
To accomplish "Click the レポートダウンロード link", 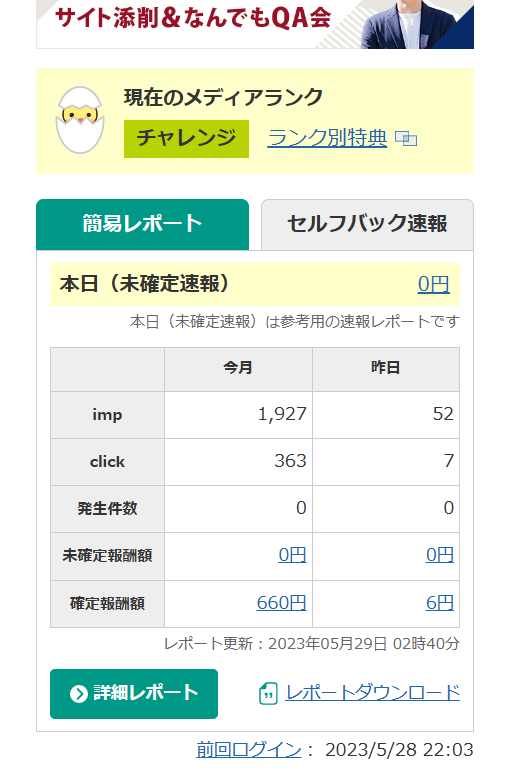I will click(x=373, y=693).
